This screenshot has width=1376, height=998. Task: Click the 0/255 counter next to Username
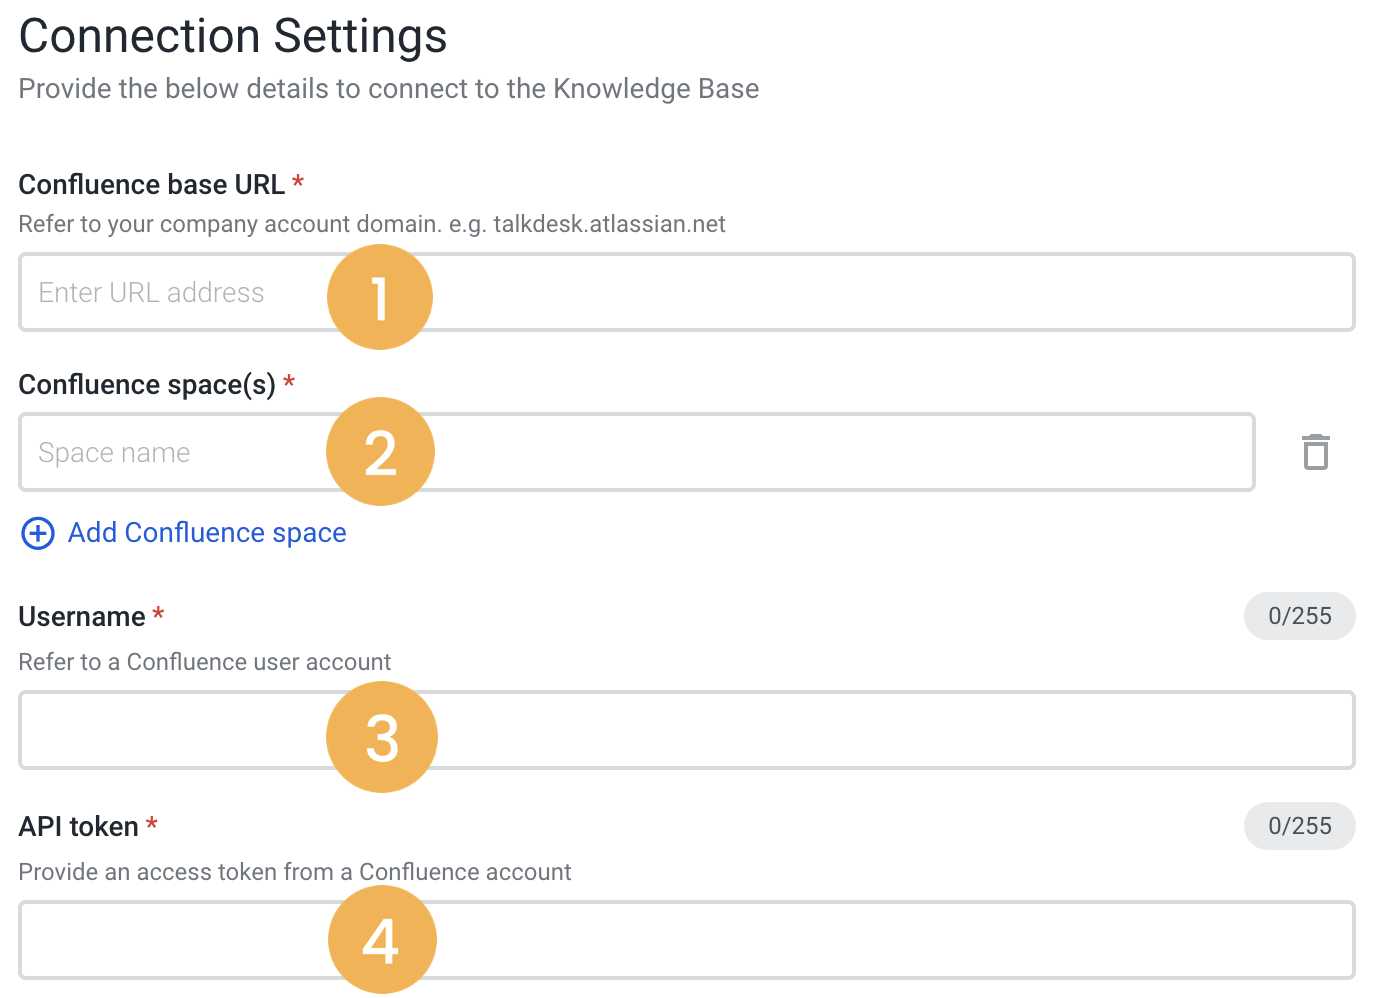click(1300, 616)
